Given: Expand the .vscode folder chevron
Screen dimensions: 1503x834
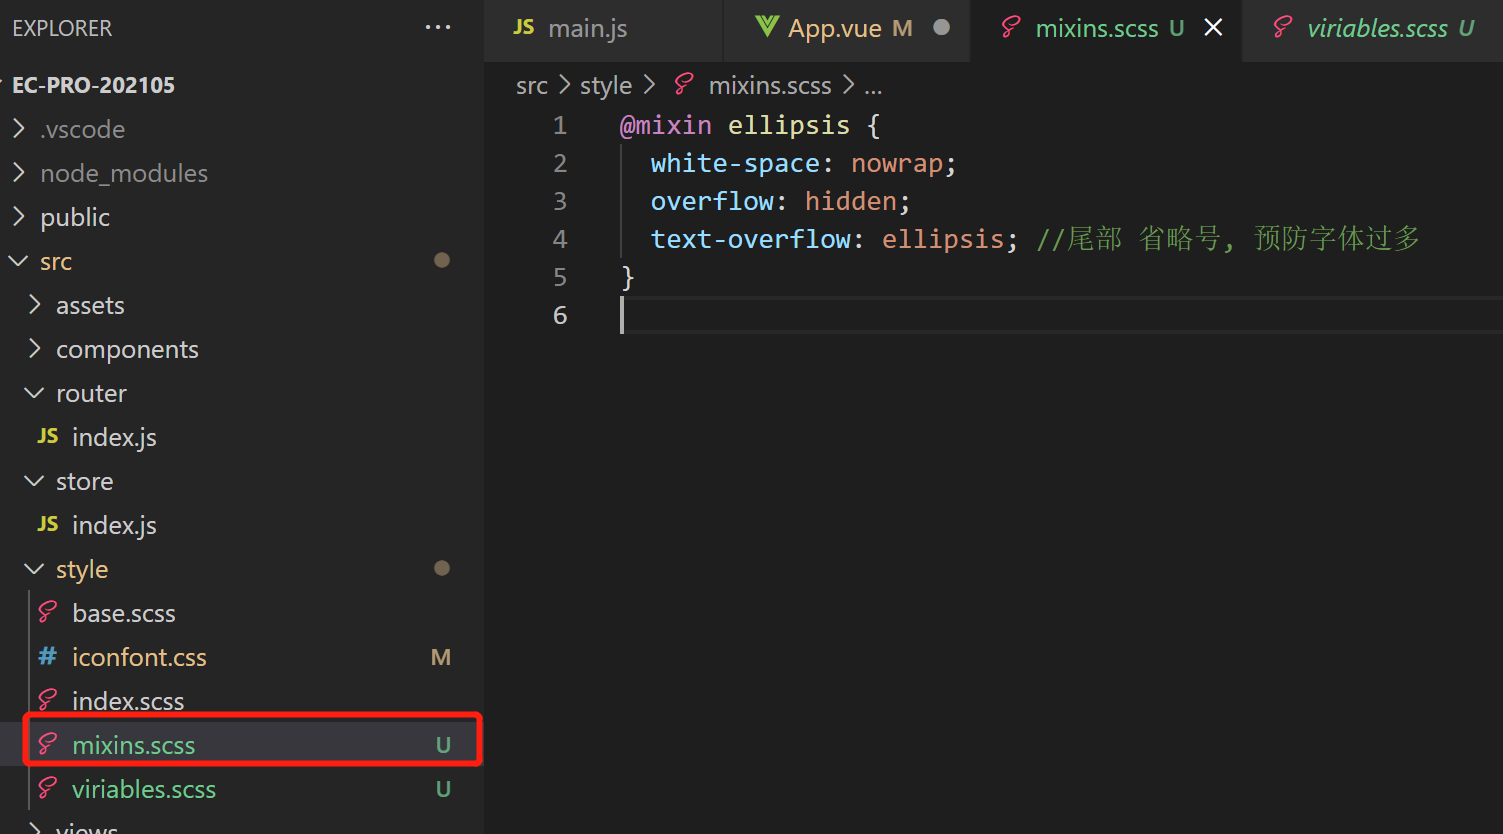Looking at the screenshot, I should point(19,128).
